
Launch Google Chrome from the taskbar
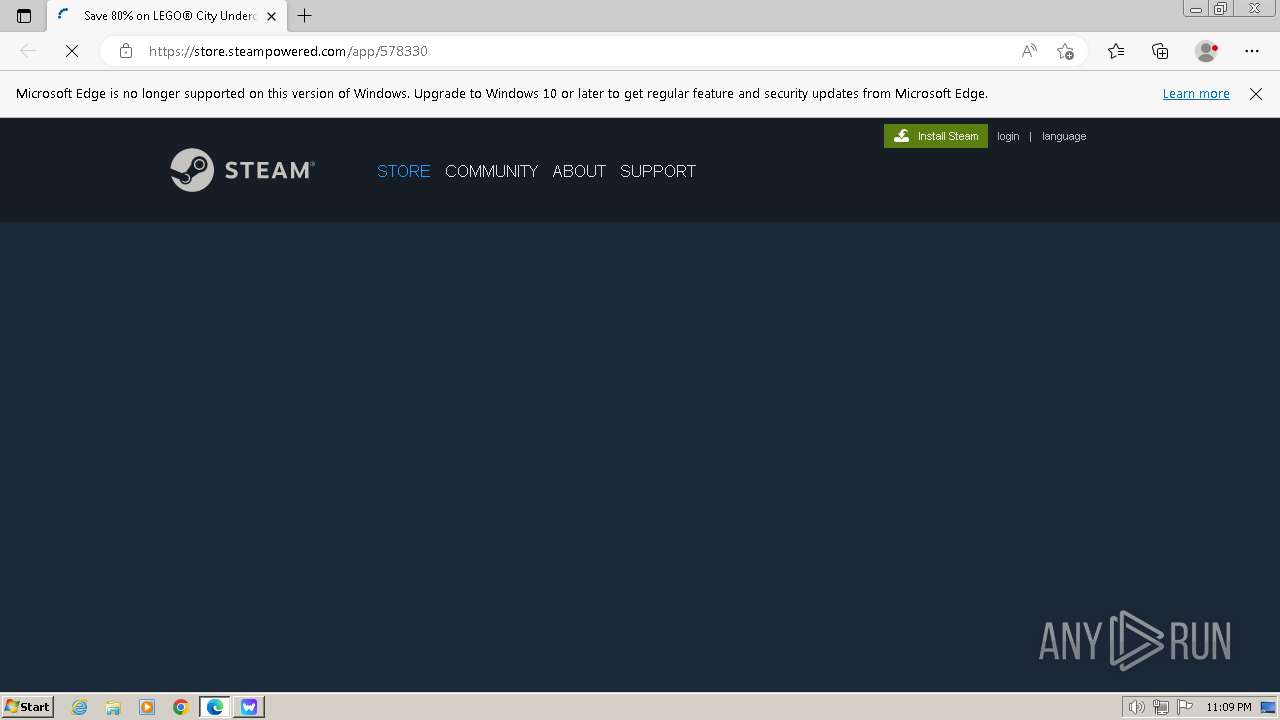pyautogui.click(x=180, y=707)
